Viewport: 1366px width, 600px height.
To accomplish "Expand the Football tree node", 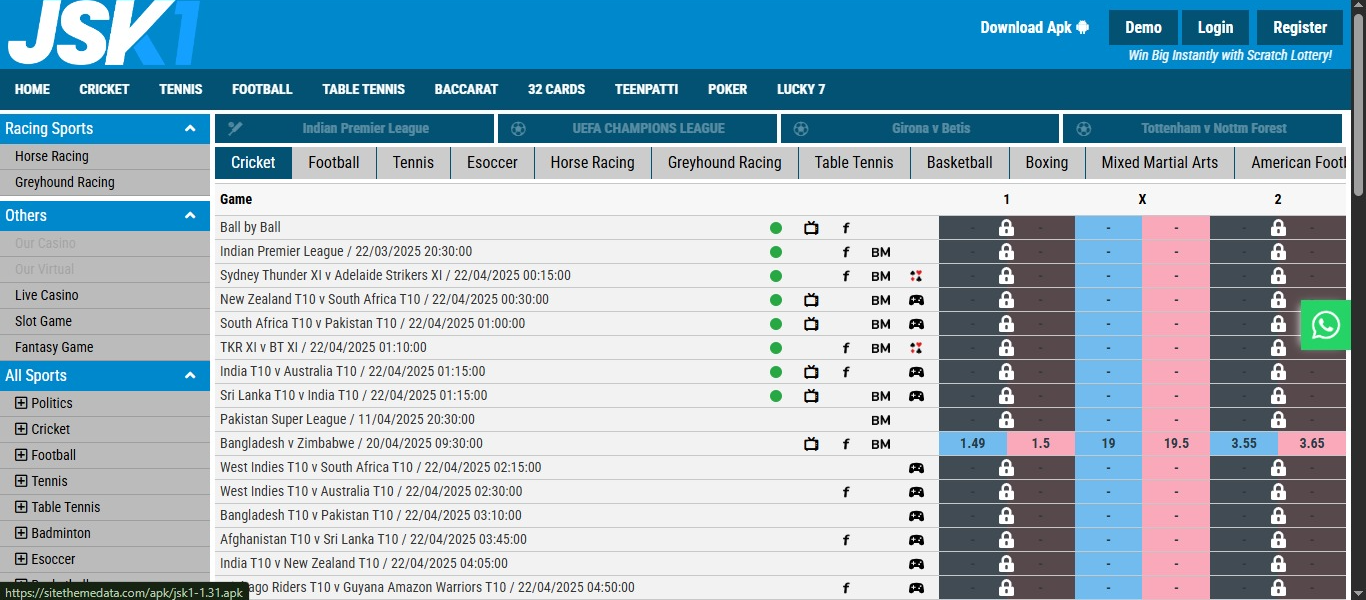I will tap(21, 455).
